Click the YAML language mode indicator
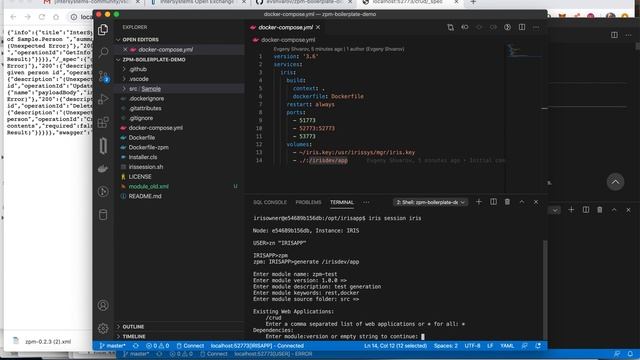The width and height of the screenshot is (640, 360). pos(507,346)
